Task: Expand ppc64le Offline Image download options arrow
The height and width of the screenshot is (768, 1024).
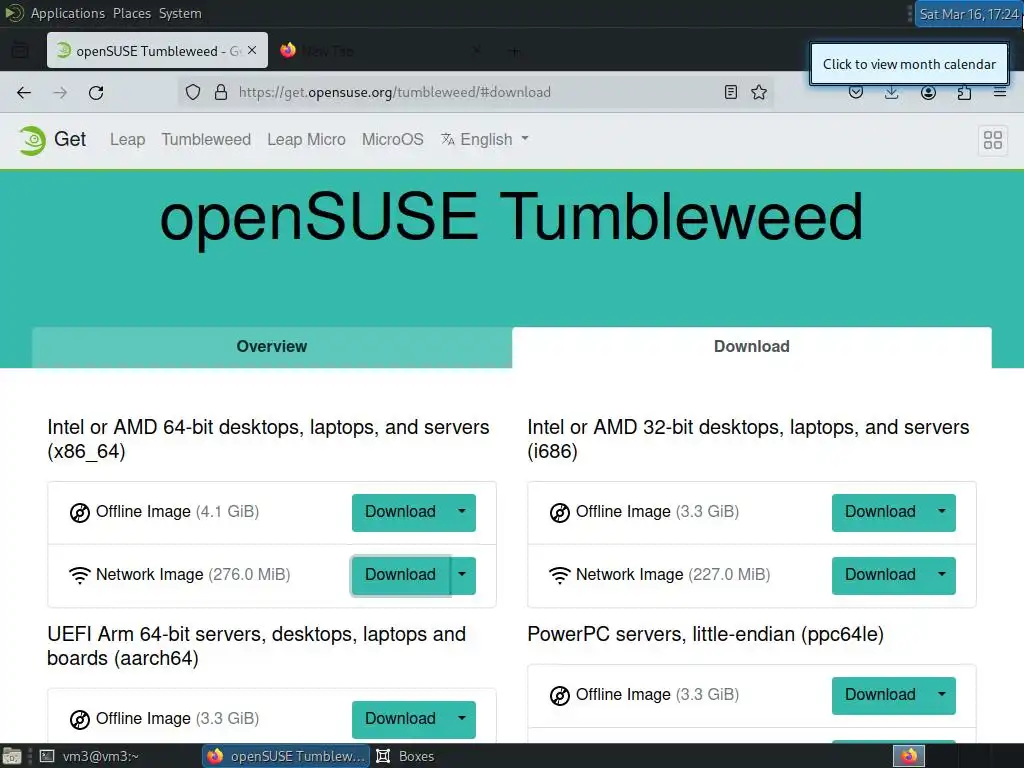Action: 942,695
